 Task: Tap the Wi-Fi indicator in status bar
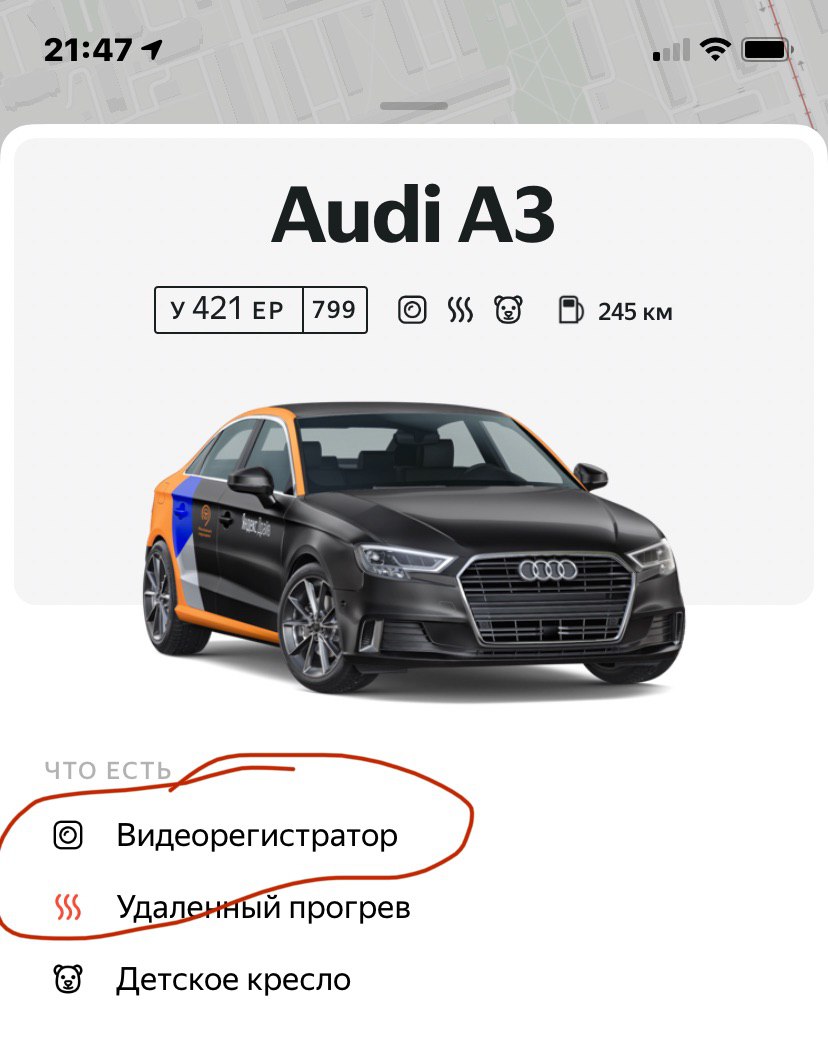tap(715, 49)
